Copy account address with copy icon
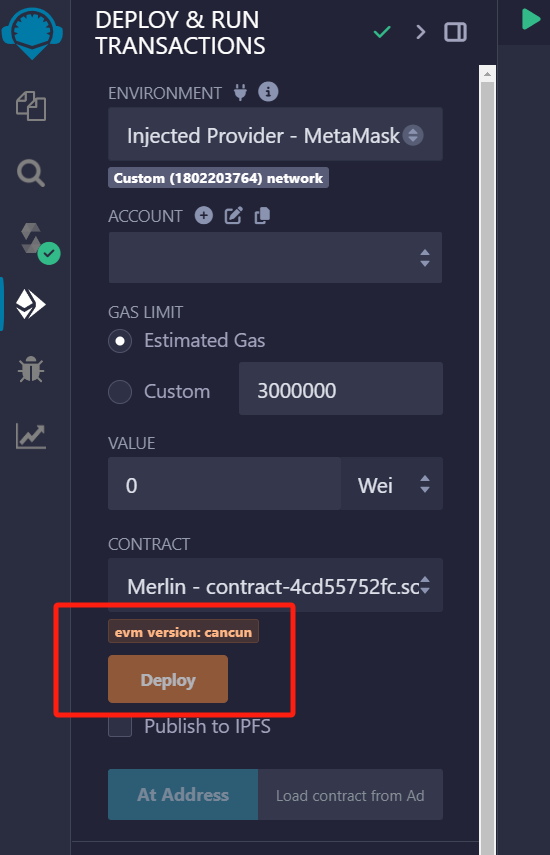 (262, 215)
